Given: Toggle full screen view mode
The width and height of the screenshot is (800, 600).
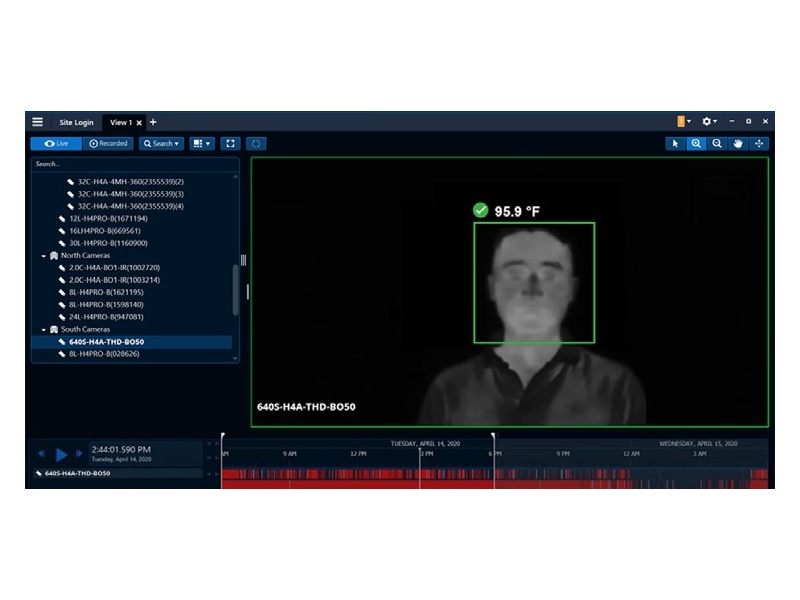Looking at the screenshot, I should [230, 144].
